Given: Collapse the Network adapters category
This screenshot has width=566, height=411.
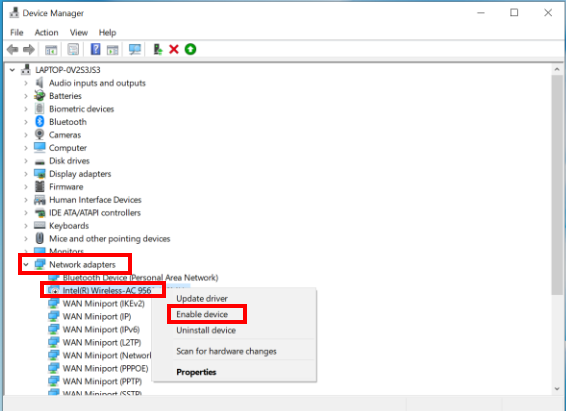Looking at the screenshot, I should [x=26, y=264].
